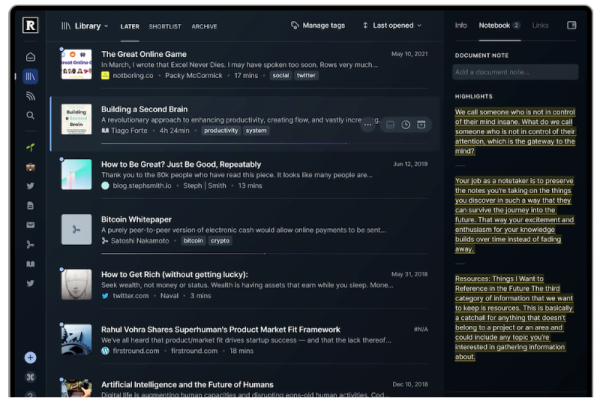Open the email envelope icon in sidebar
Viewport: 600px width, 401px height.
point(31,225)
